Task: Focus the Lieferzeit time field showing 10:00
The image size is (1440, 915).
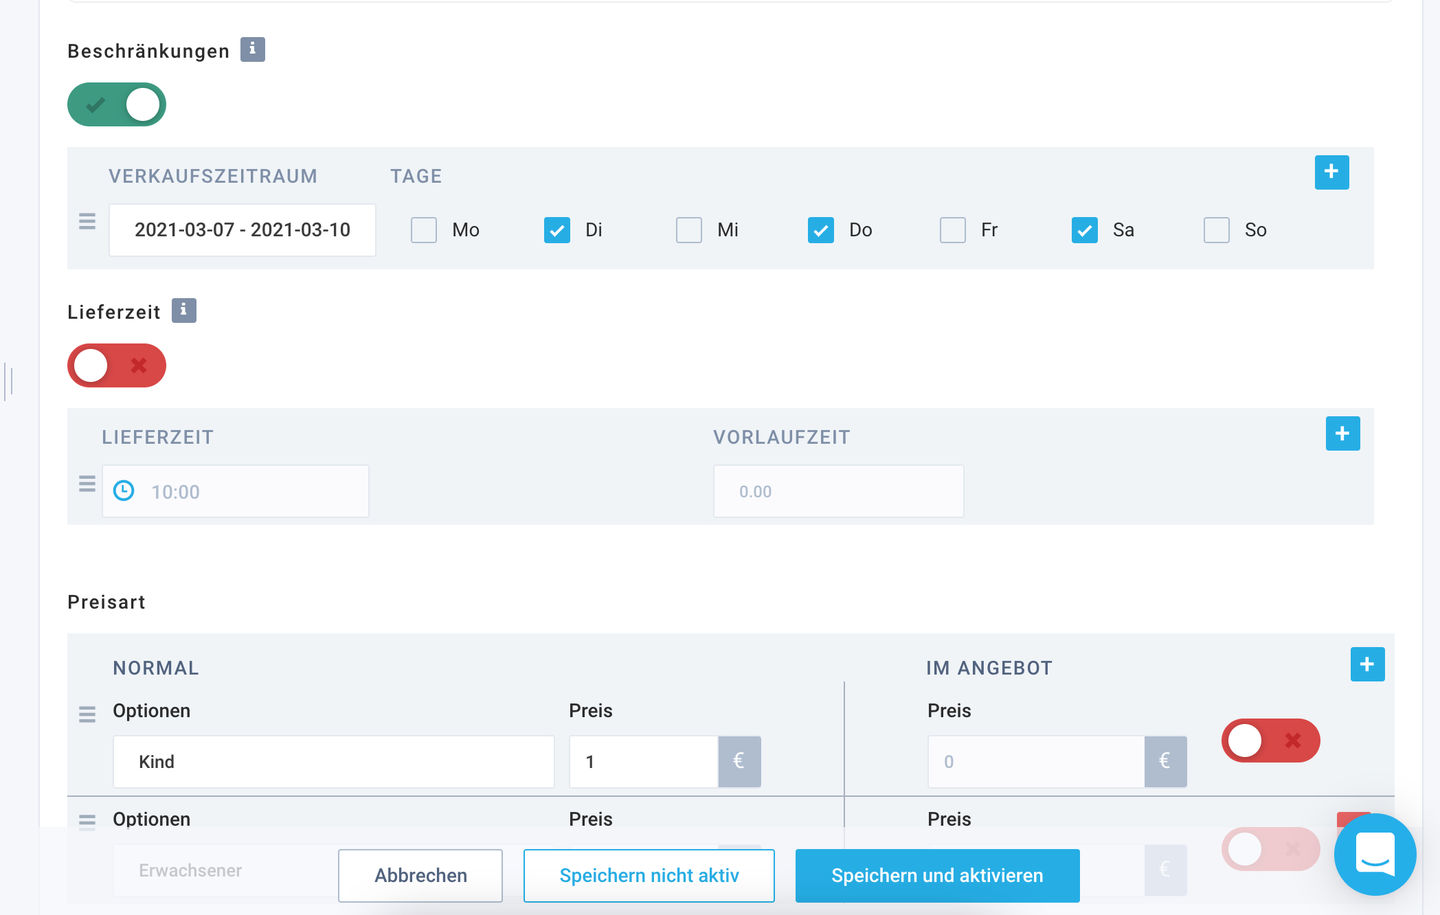Action: point(235,491)
